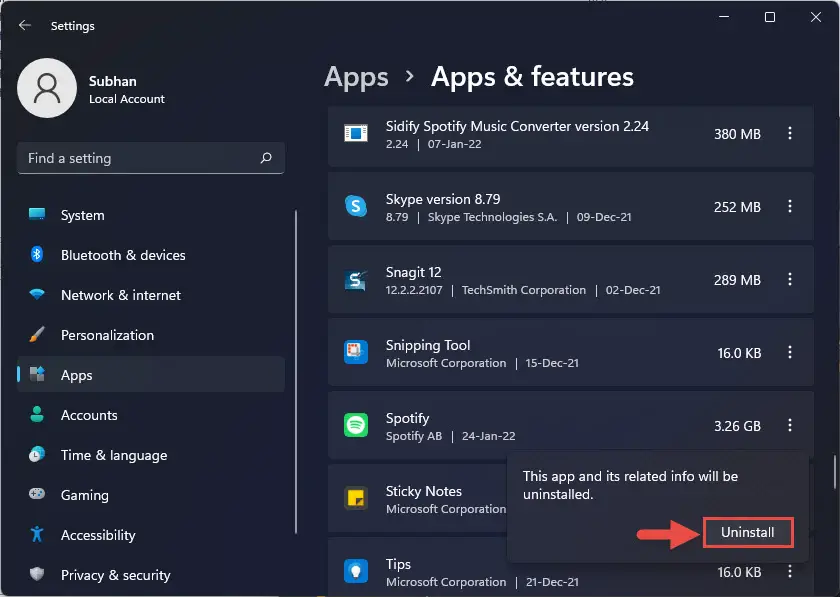840x597 pixels.
Task: Click the Snagit 12 app name
Action: [x=414, y=272]
